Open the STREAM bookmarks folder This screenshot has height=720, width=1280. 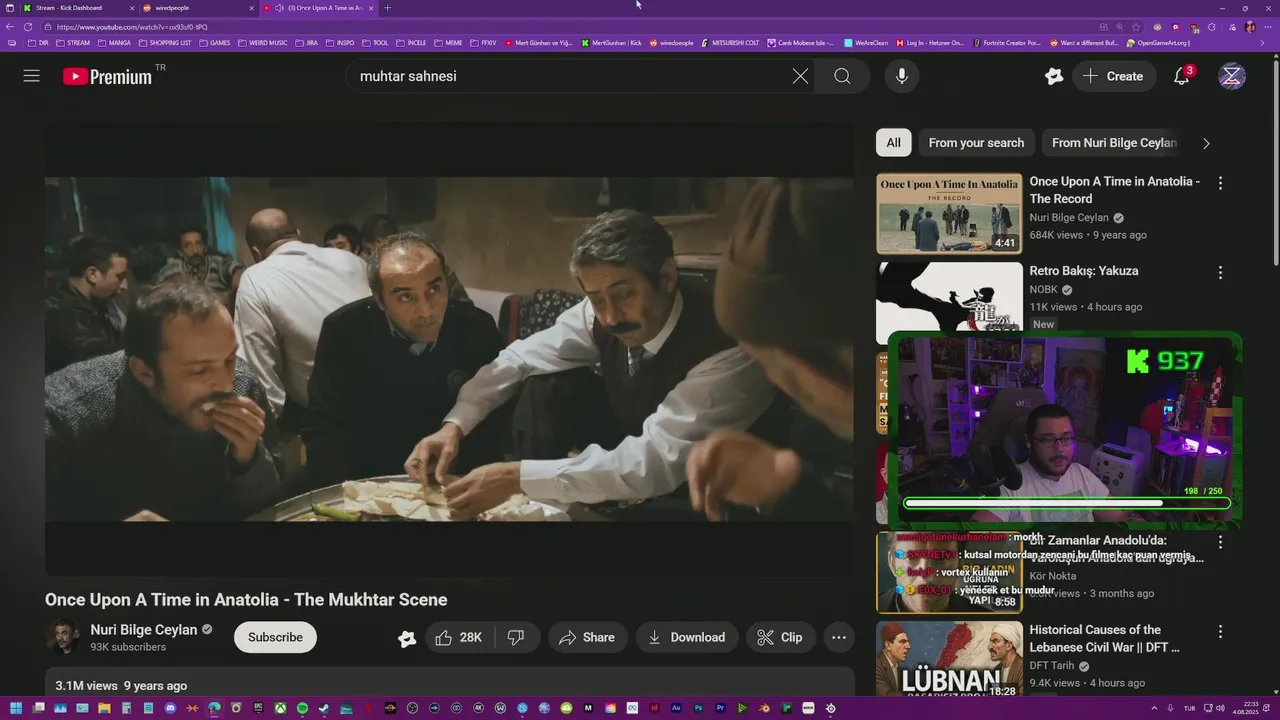click(x=73, y=43)
